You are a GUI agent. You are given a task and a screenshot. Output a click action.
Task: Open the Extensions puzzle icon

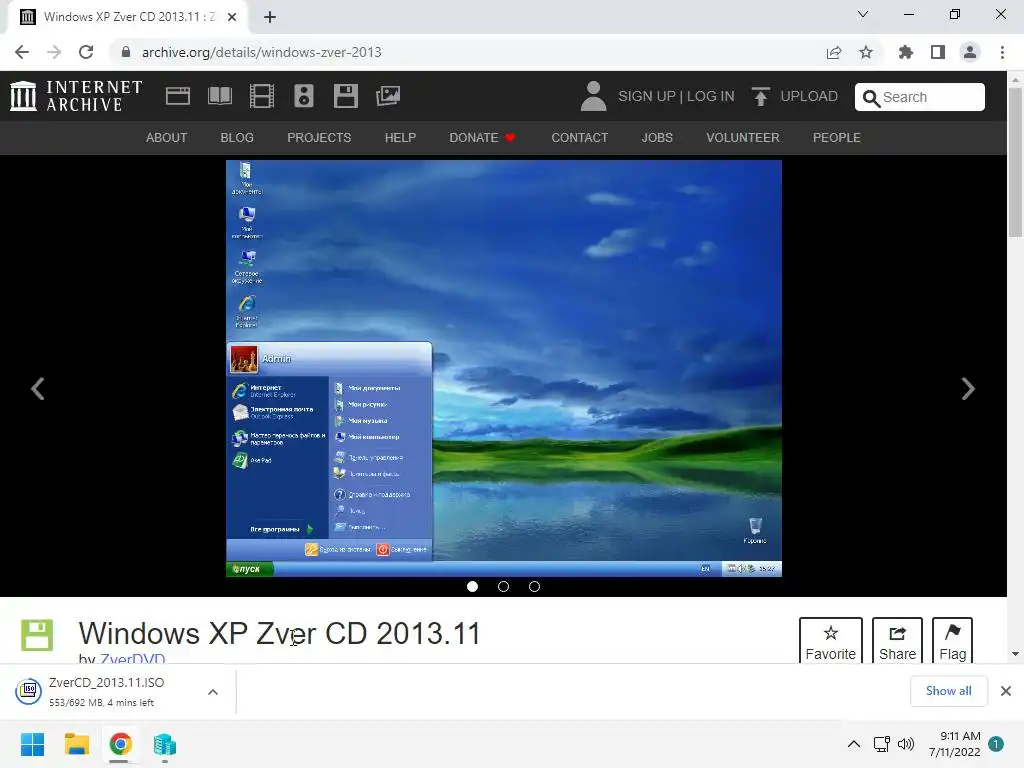pyautogui.click(x=906, y=52)
